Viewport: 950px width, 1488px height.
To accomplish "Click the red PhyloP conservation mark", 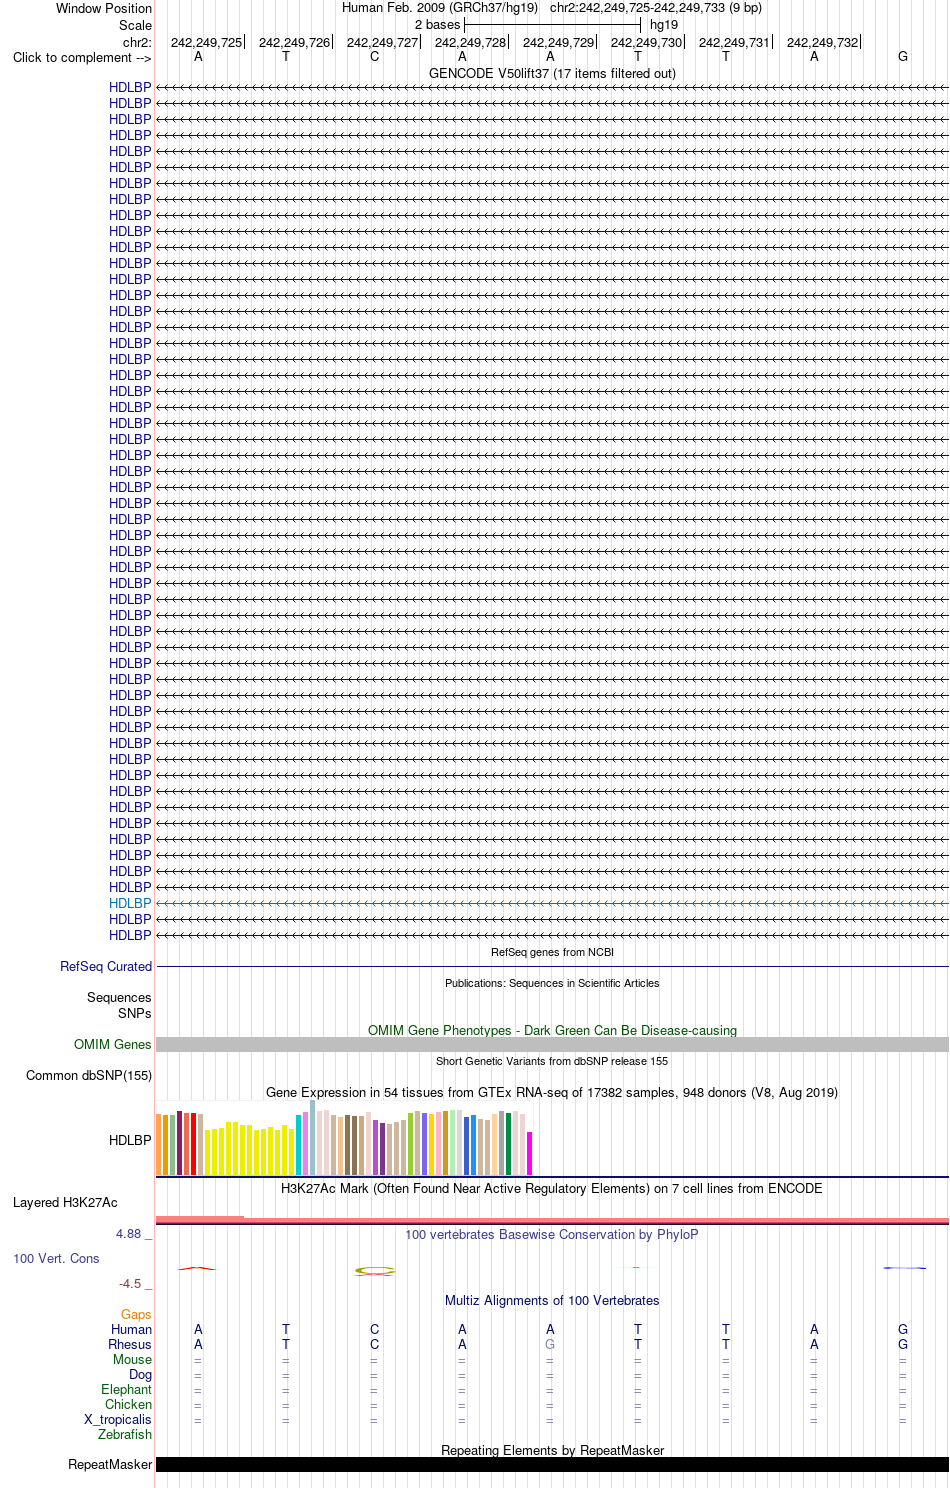I will tap(197, 1268).
